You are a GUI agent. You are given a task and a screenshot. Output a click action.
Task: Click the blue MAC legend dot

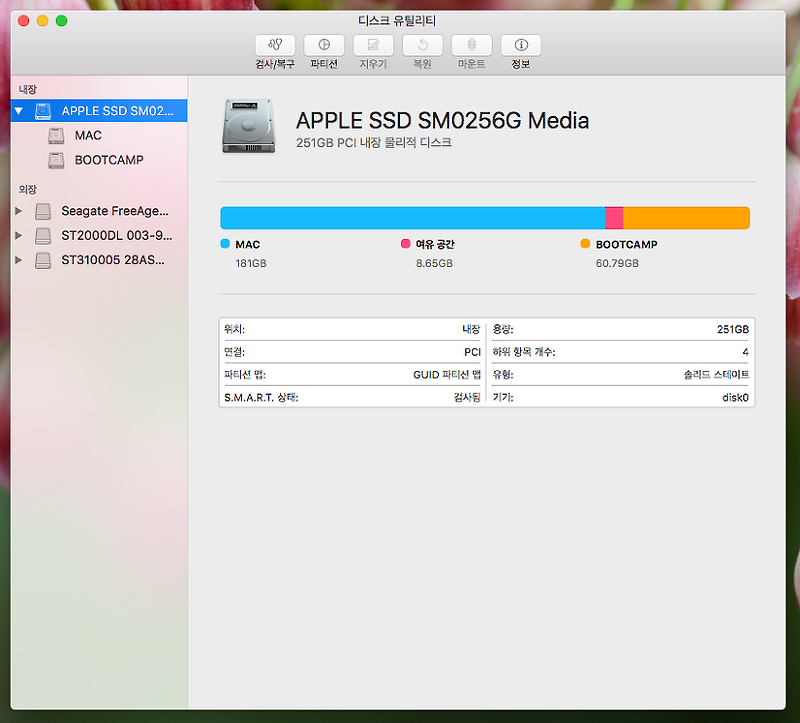[x=225, y=243]
